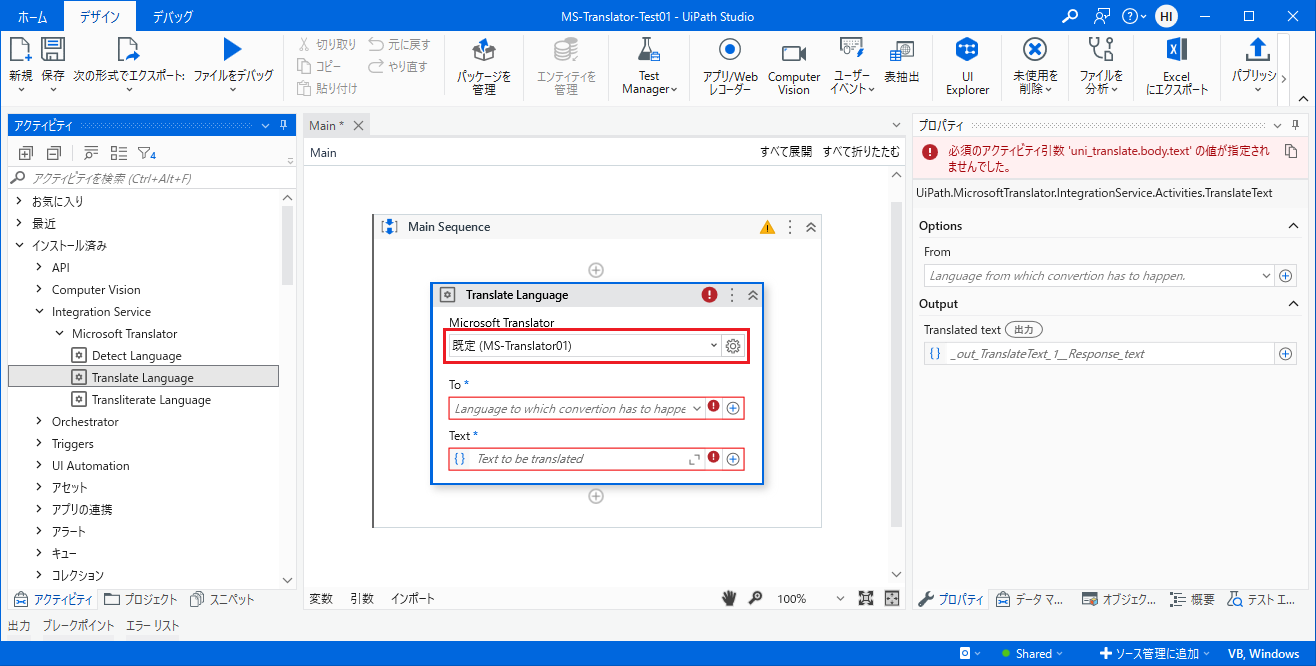Click Analyze File (ファイルを分析) icon
Screen dimensions: 1316x666
(x=1101, y=50)
